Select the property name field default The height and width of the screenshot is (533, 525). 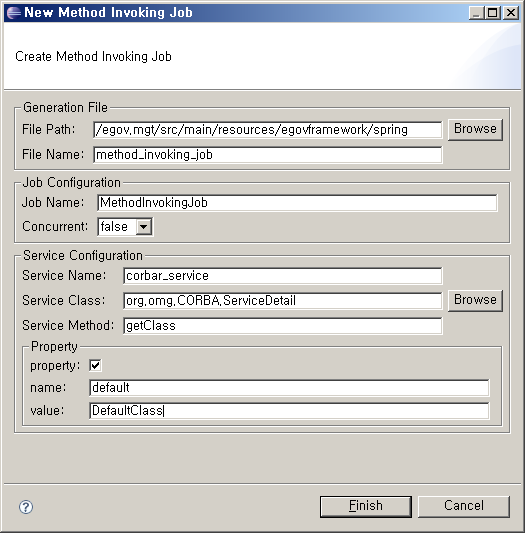pos(289,388)
